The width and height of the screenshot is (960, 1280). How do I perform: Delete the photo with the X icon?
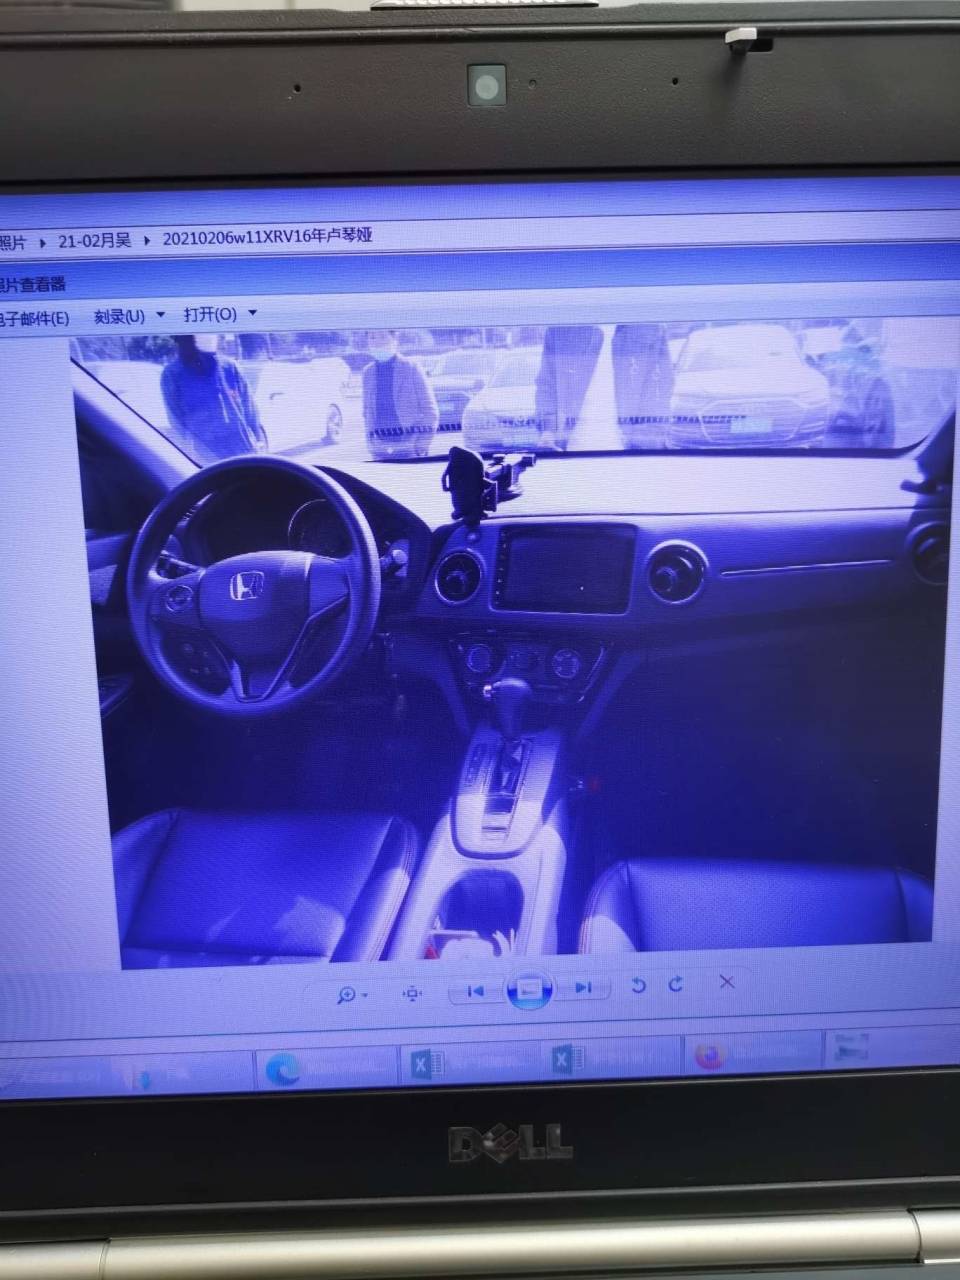(727, 982)
